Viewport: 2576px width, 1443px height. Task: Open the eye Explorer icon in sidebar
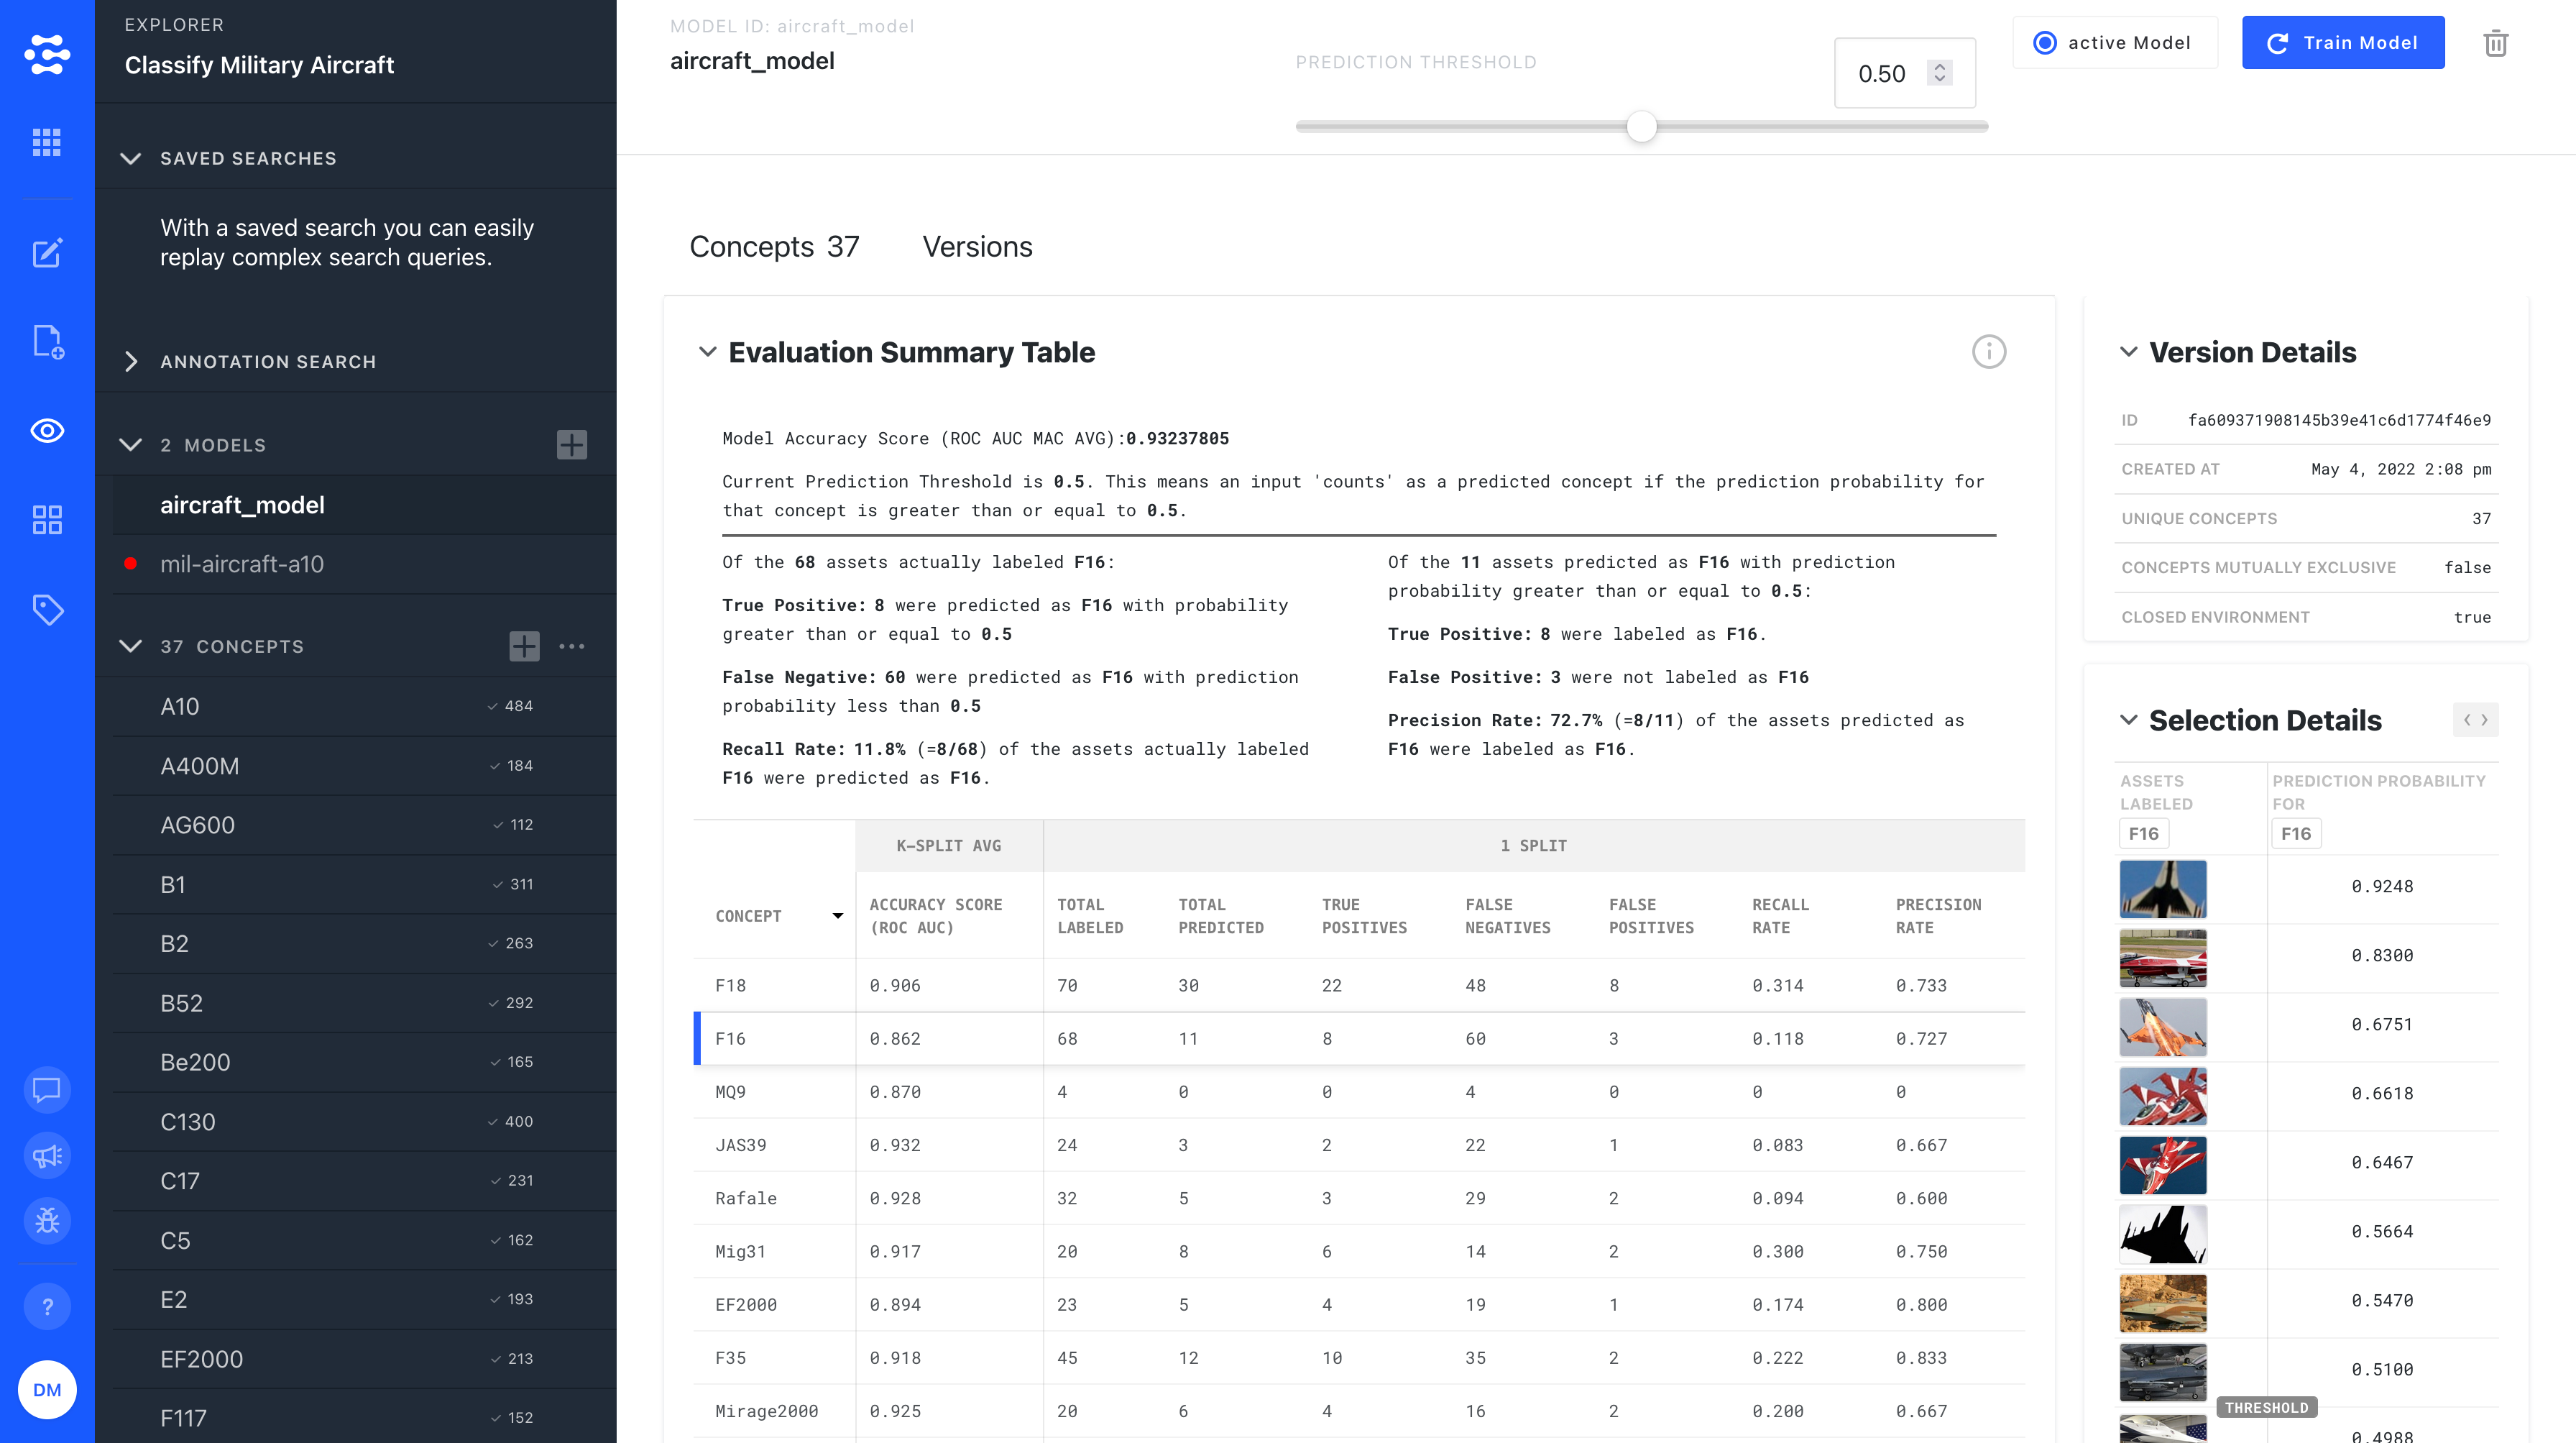click(47, 431)
